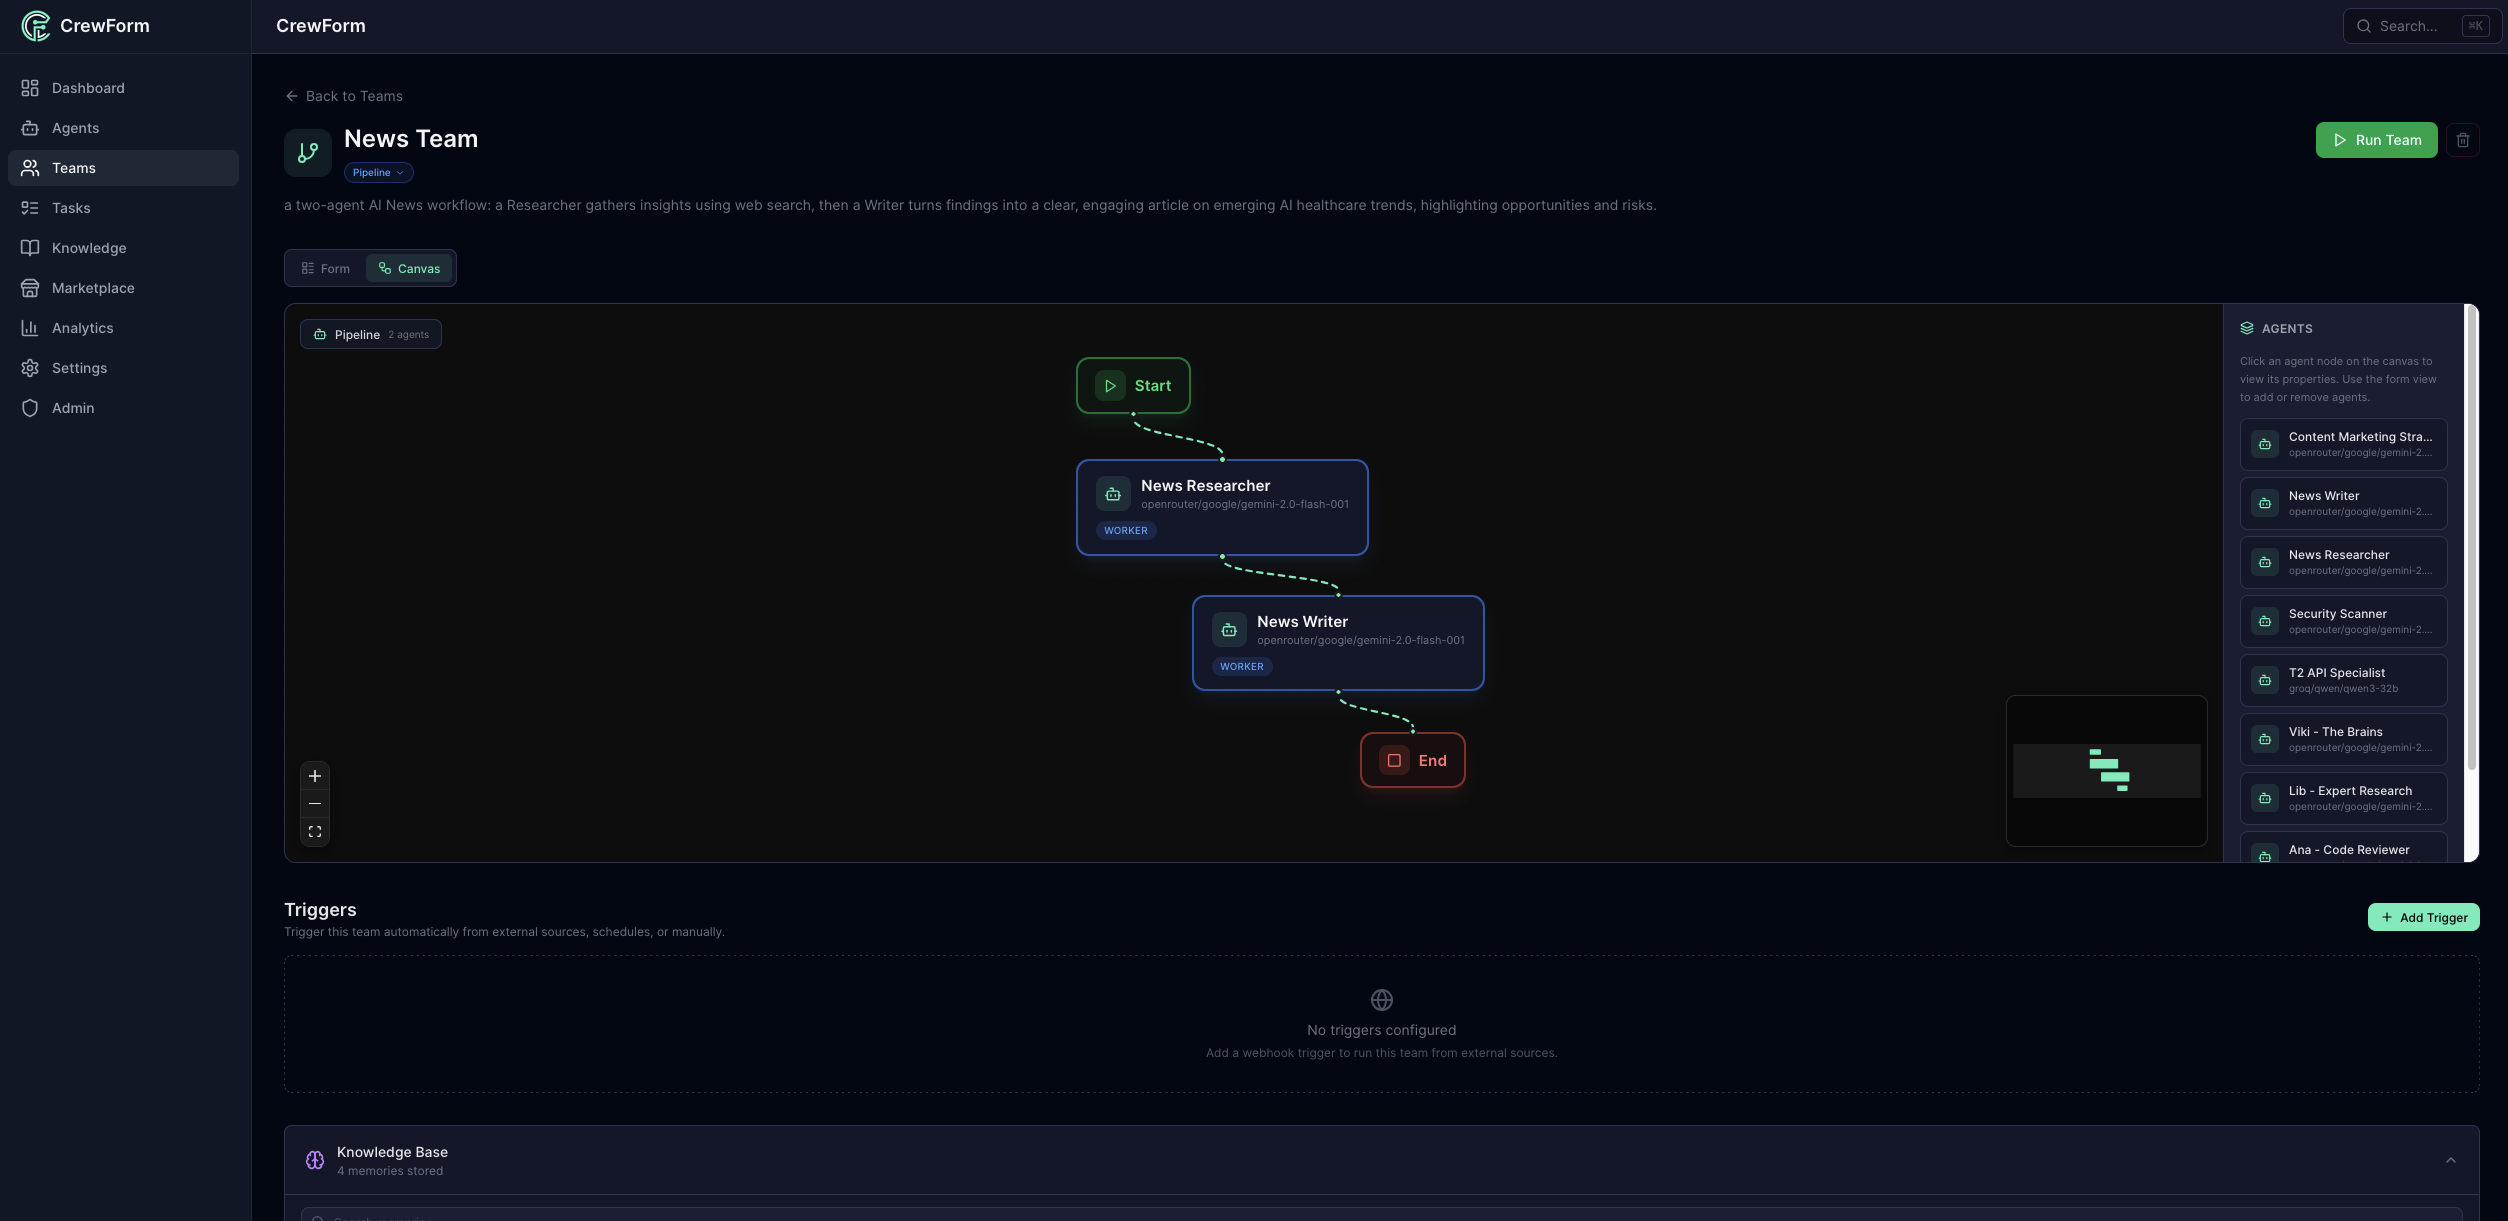Click the delete team trash icon

2462,140
